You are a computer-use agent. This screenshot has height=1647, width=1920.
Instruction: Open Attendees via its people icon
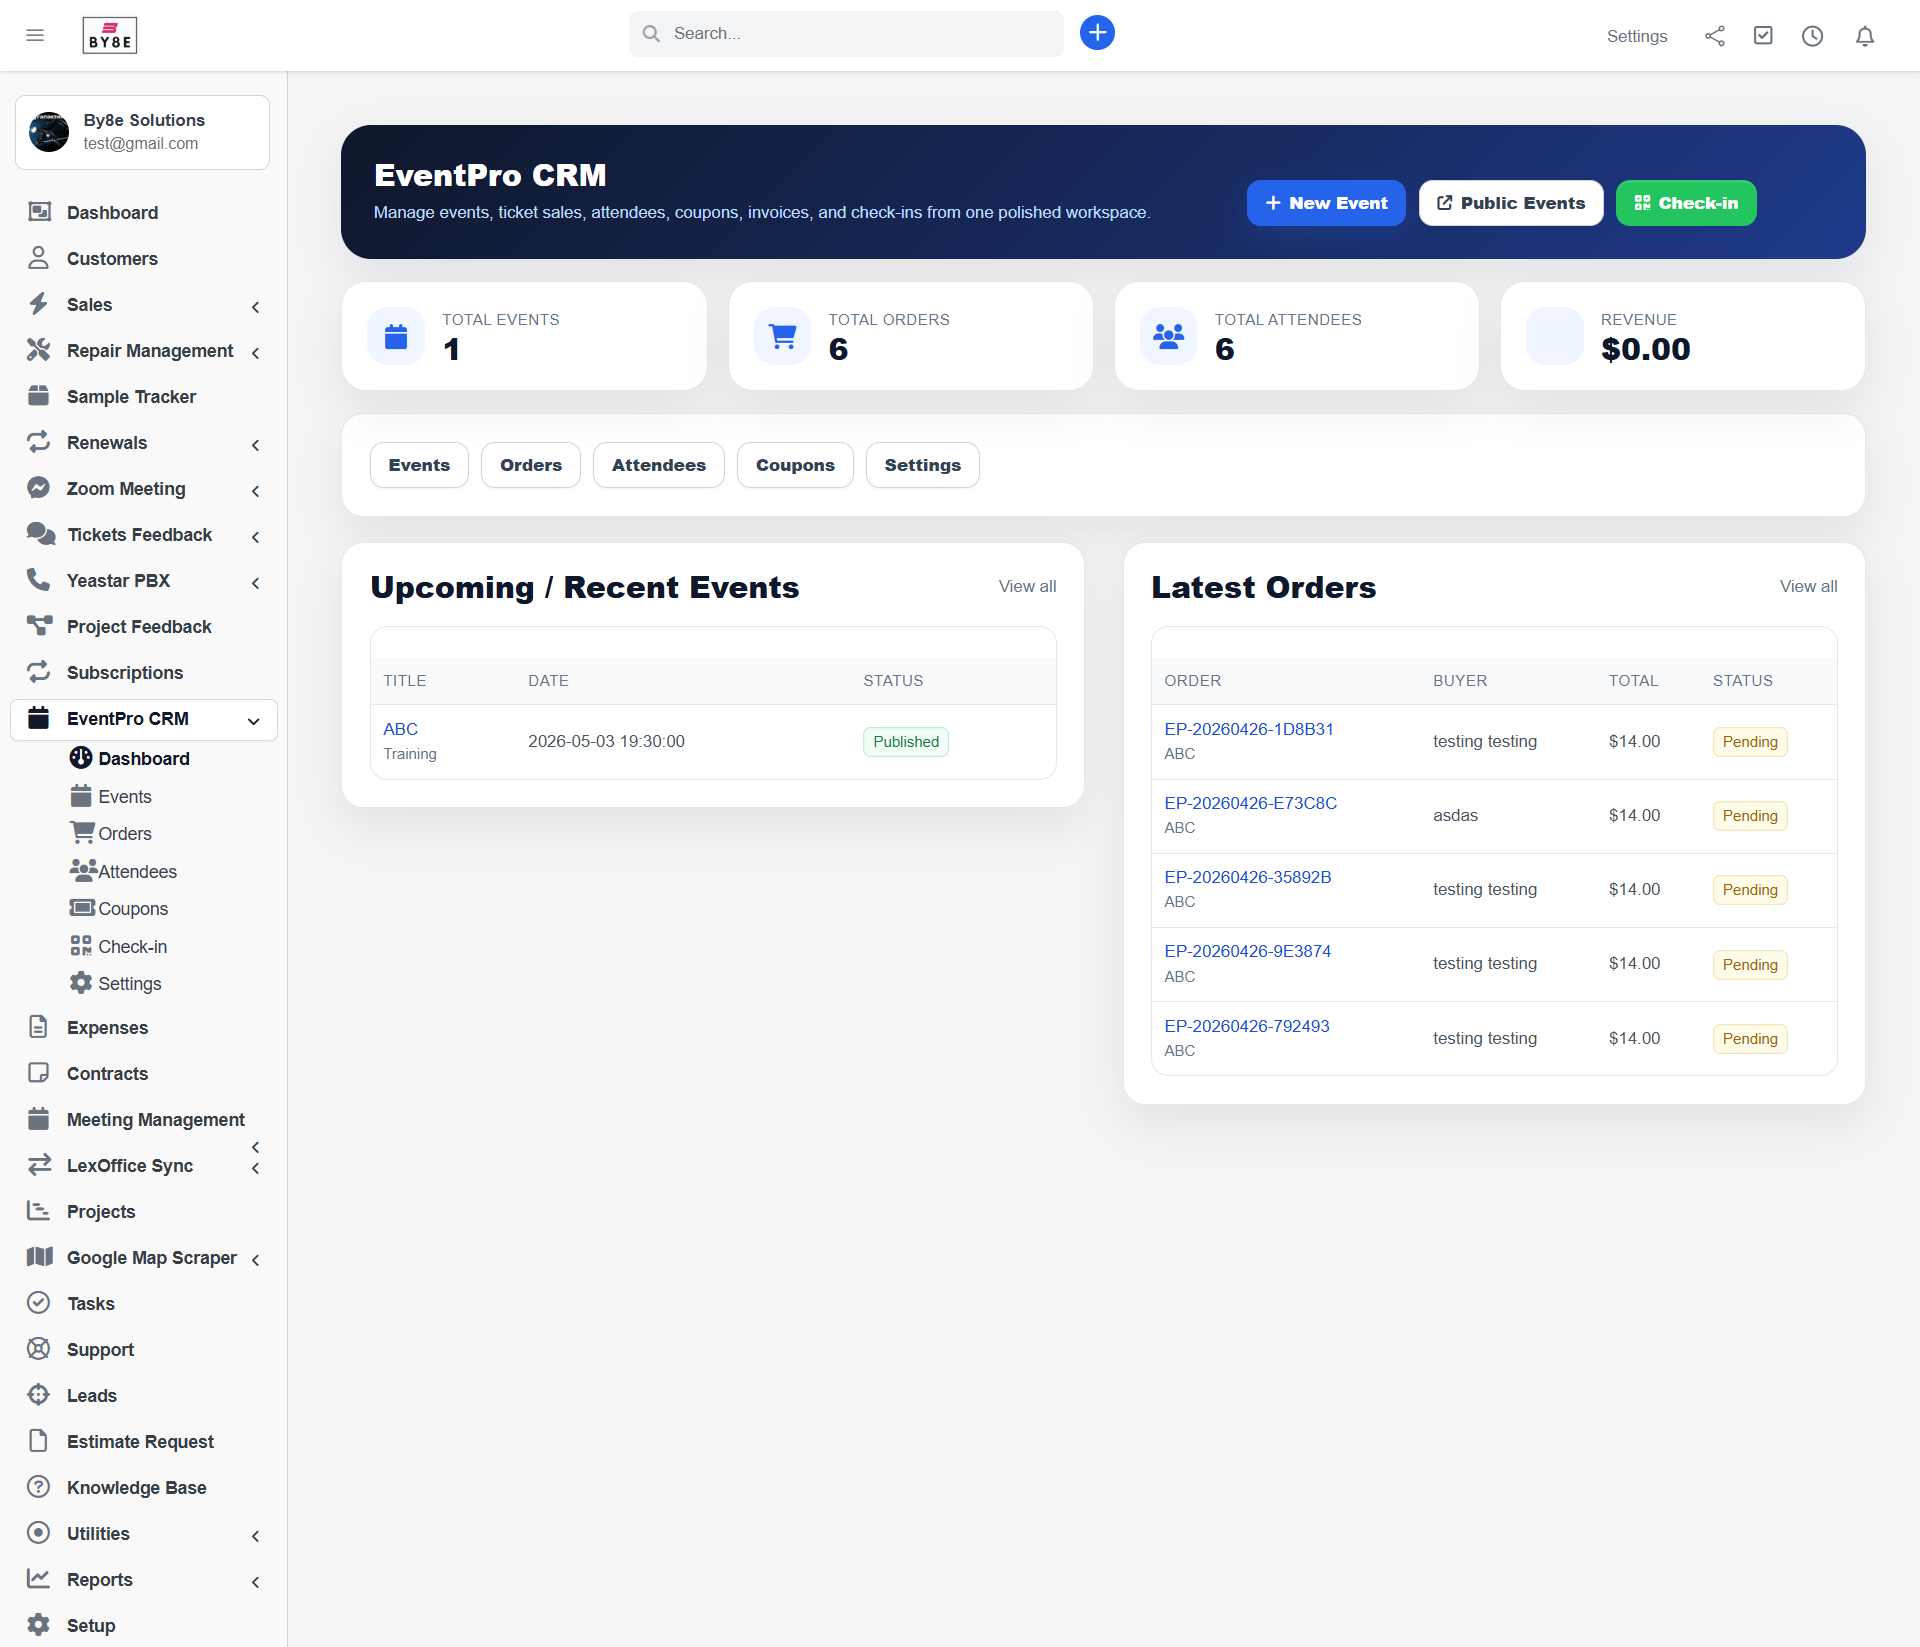pos(82,870)
